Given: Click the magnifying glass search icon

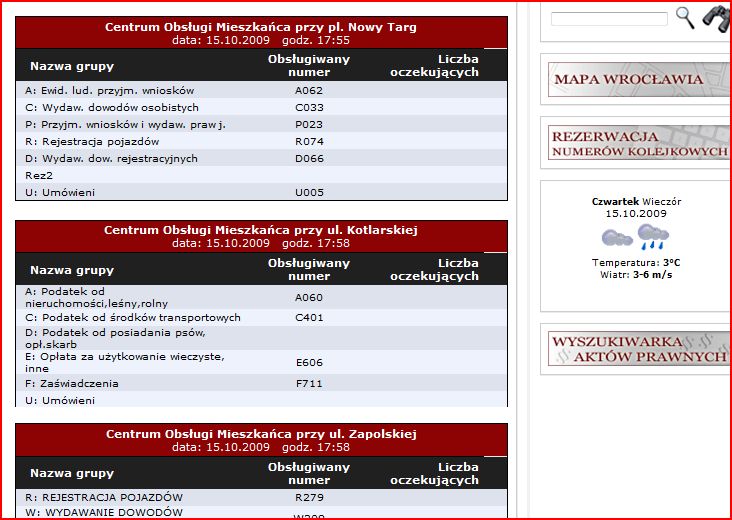Looking at the screenshot, I should tap(685, 18).
